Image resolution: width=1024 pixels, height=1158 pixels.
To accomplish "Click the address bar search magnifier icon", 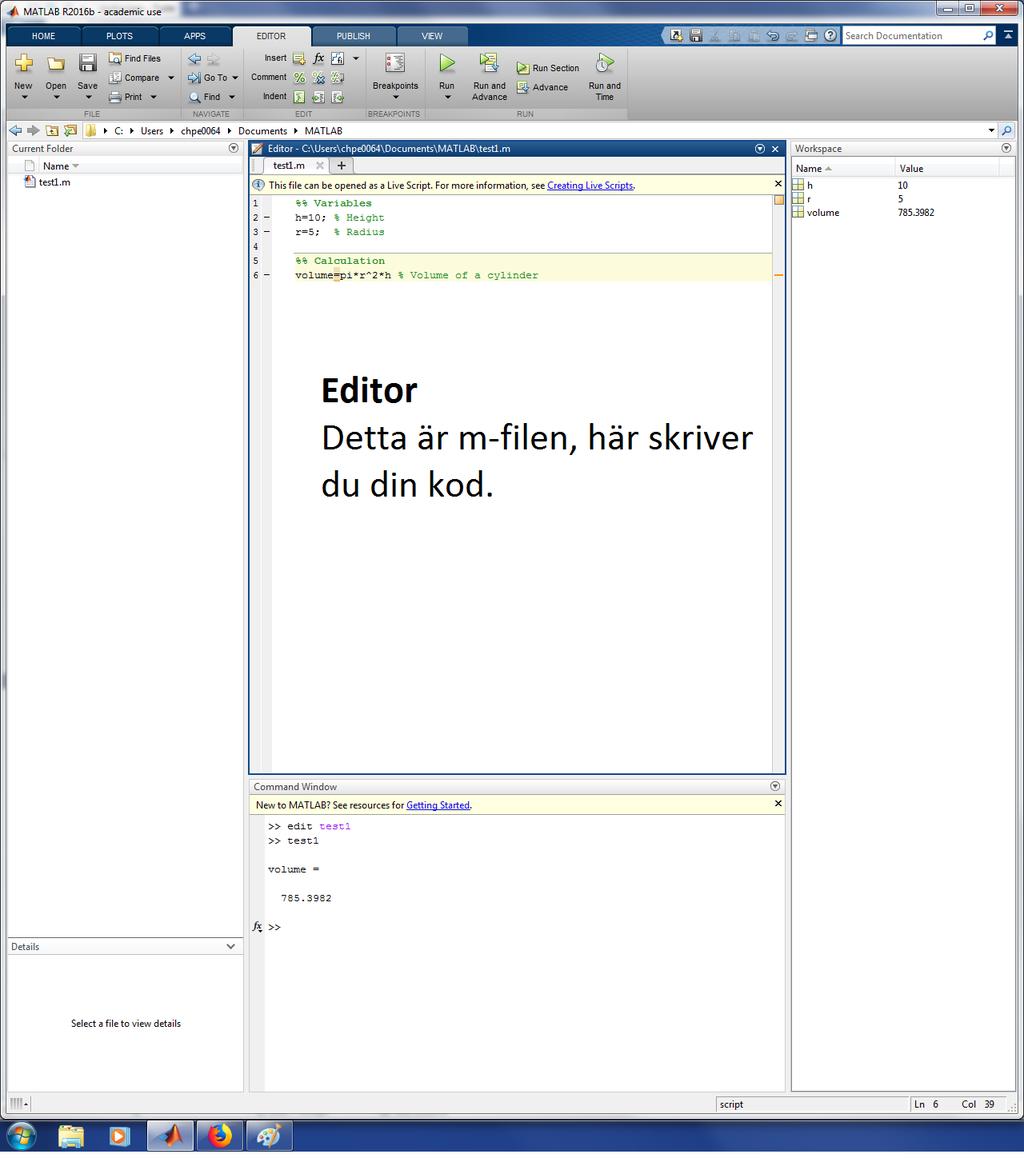I will point(1006,131).
